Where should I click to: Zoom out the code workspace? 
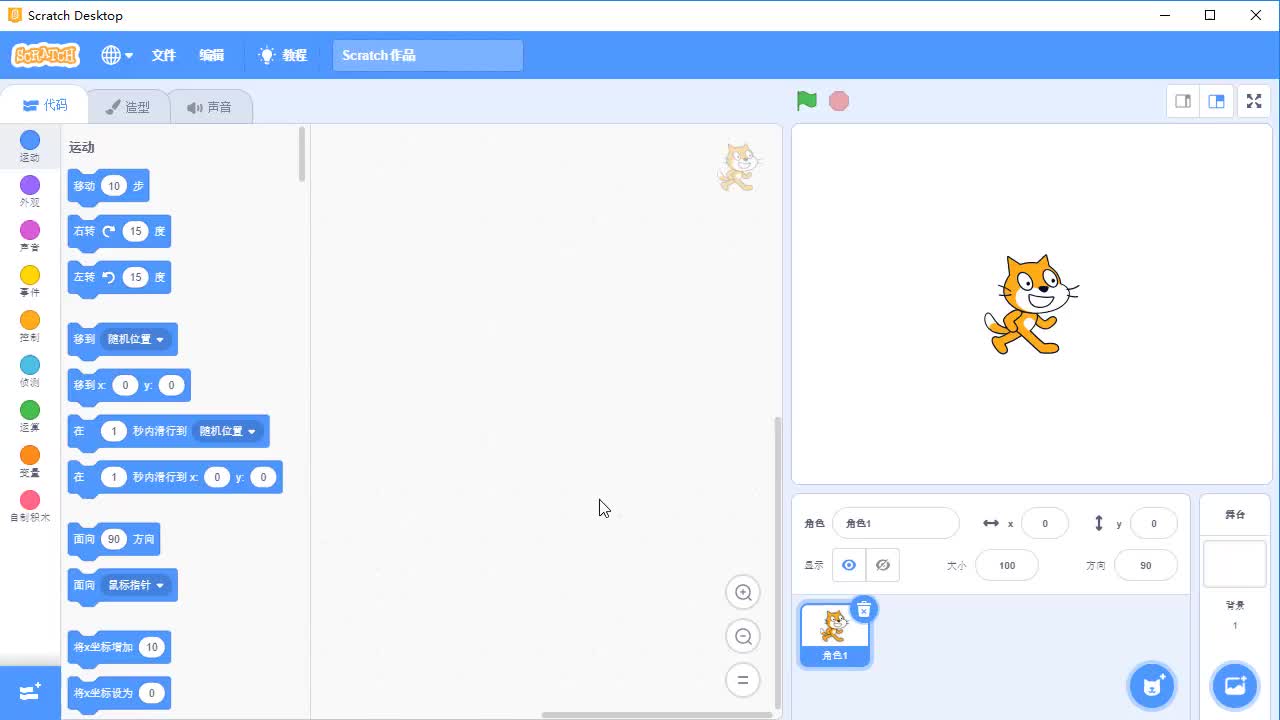[743, 636]
